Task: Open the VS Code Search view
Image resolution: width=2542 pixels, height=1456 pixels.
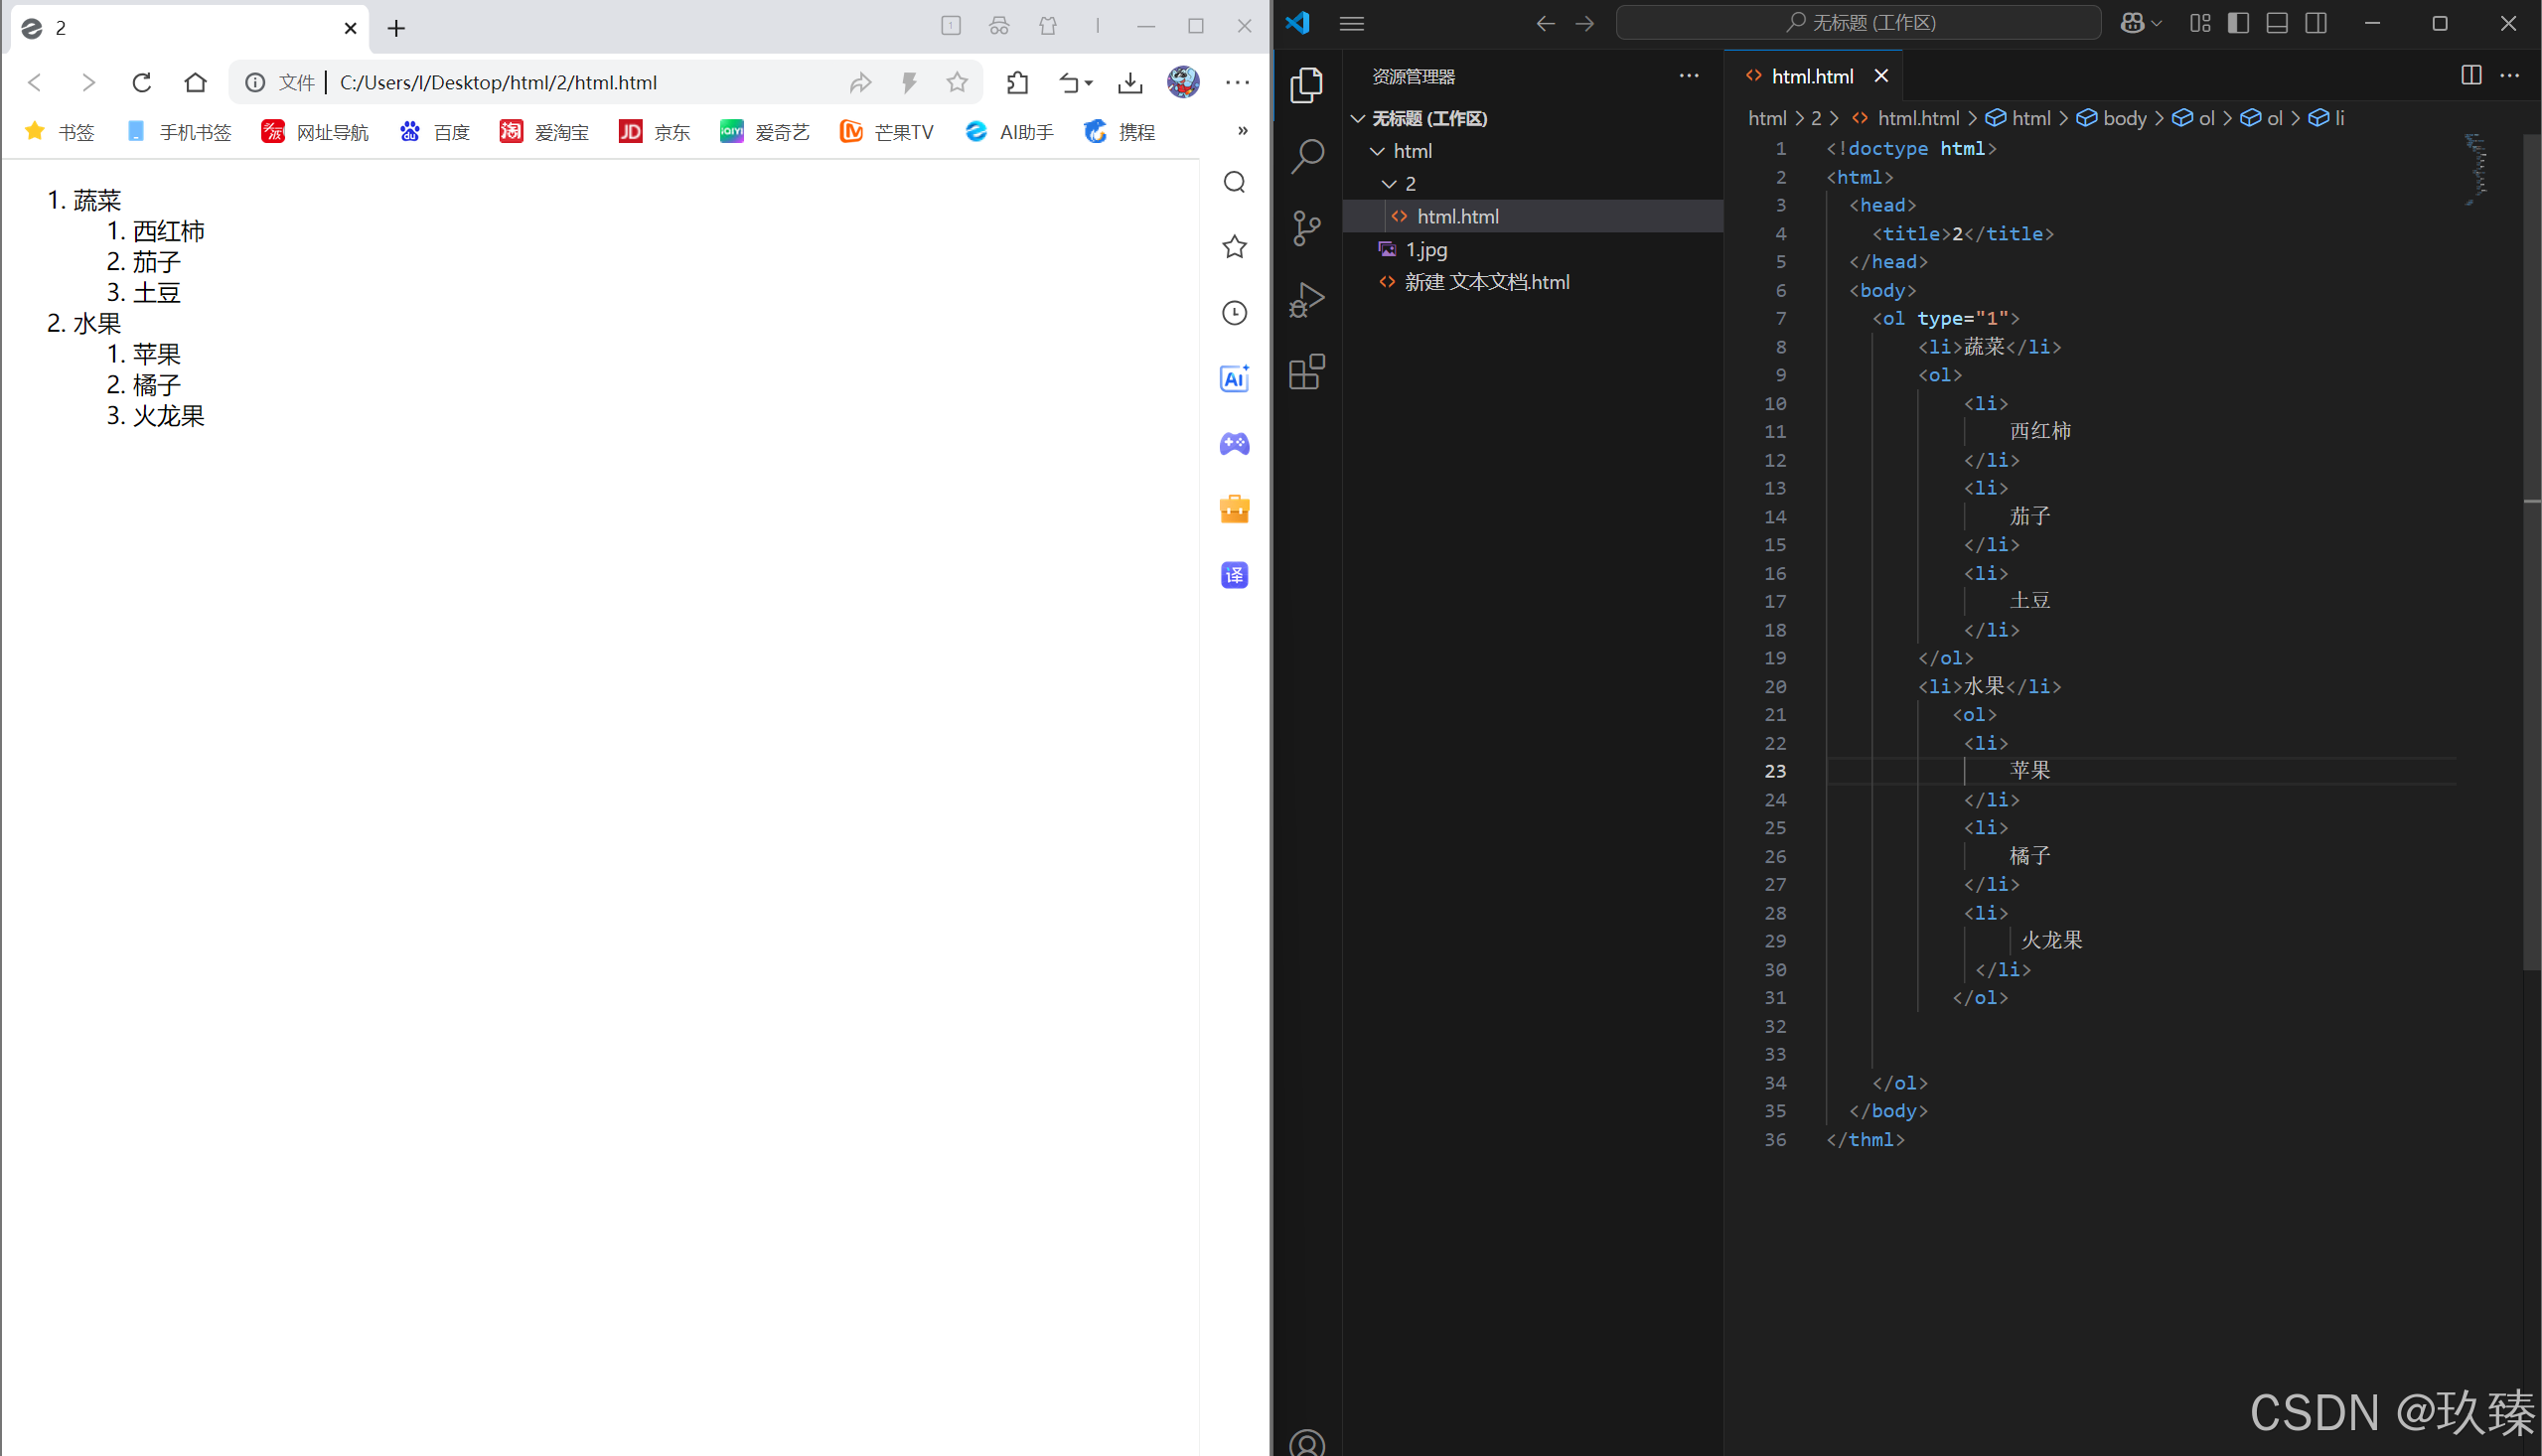Action: click(x=1307, y=156)
